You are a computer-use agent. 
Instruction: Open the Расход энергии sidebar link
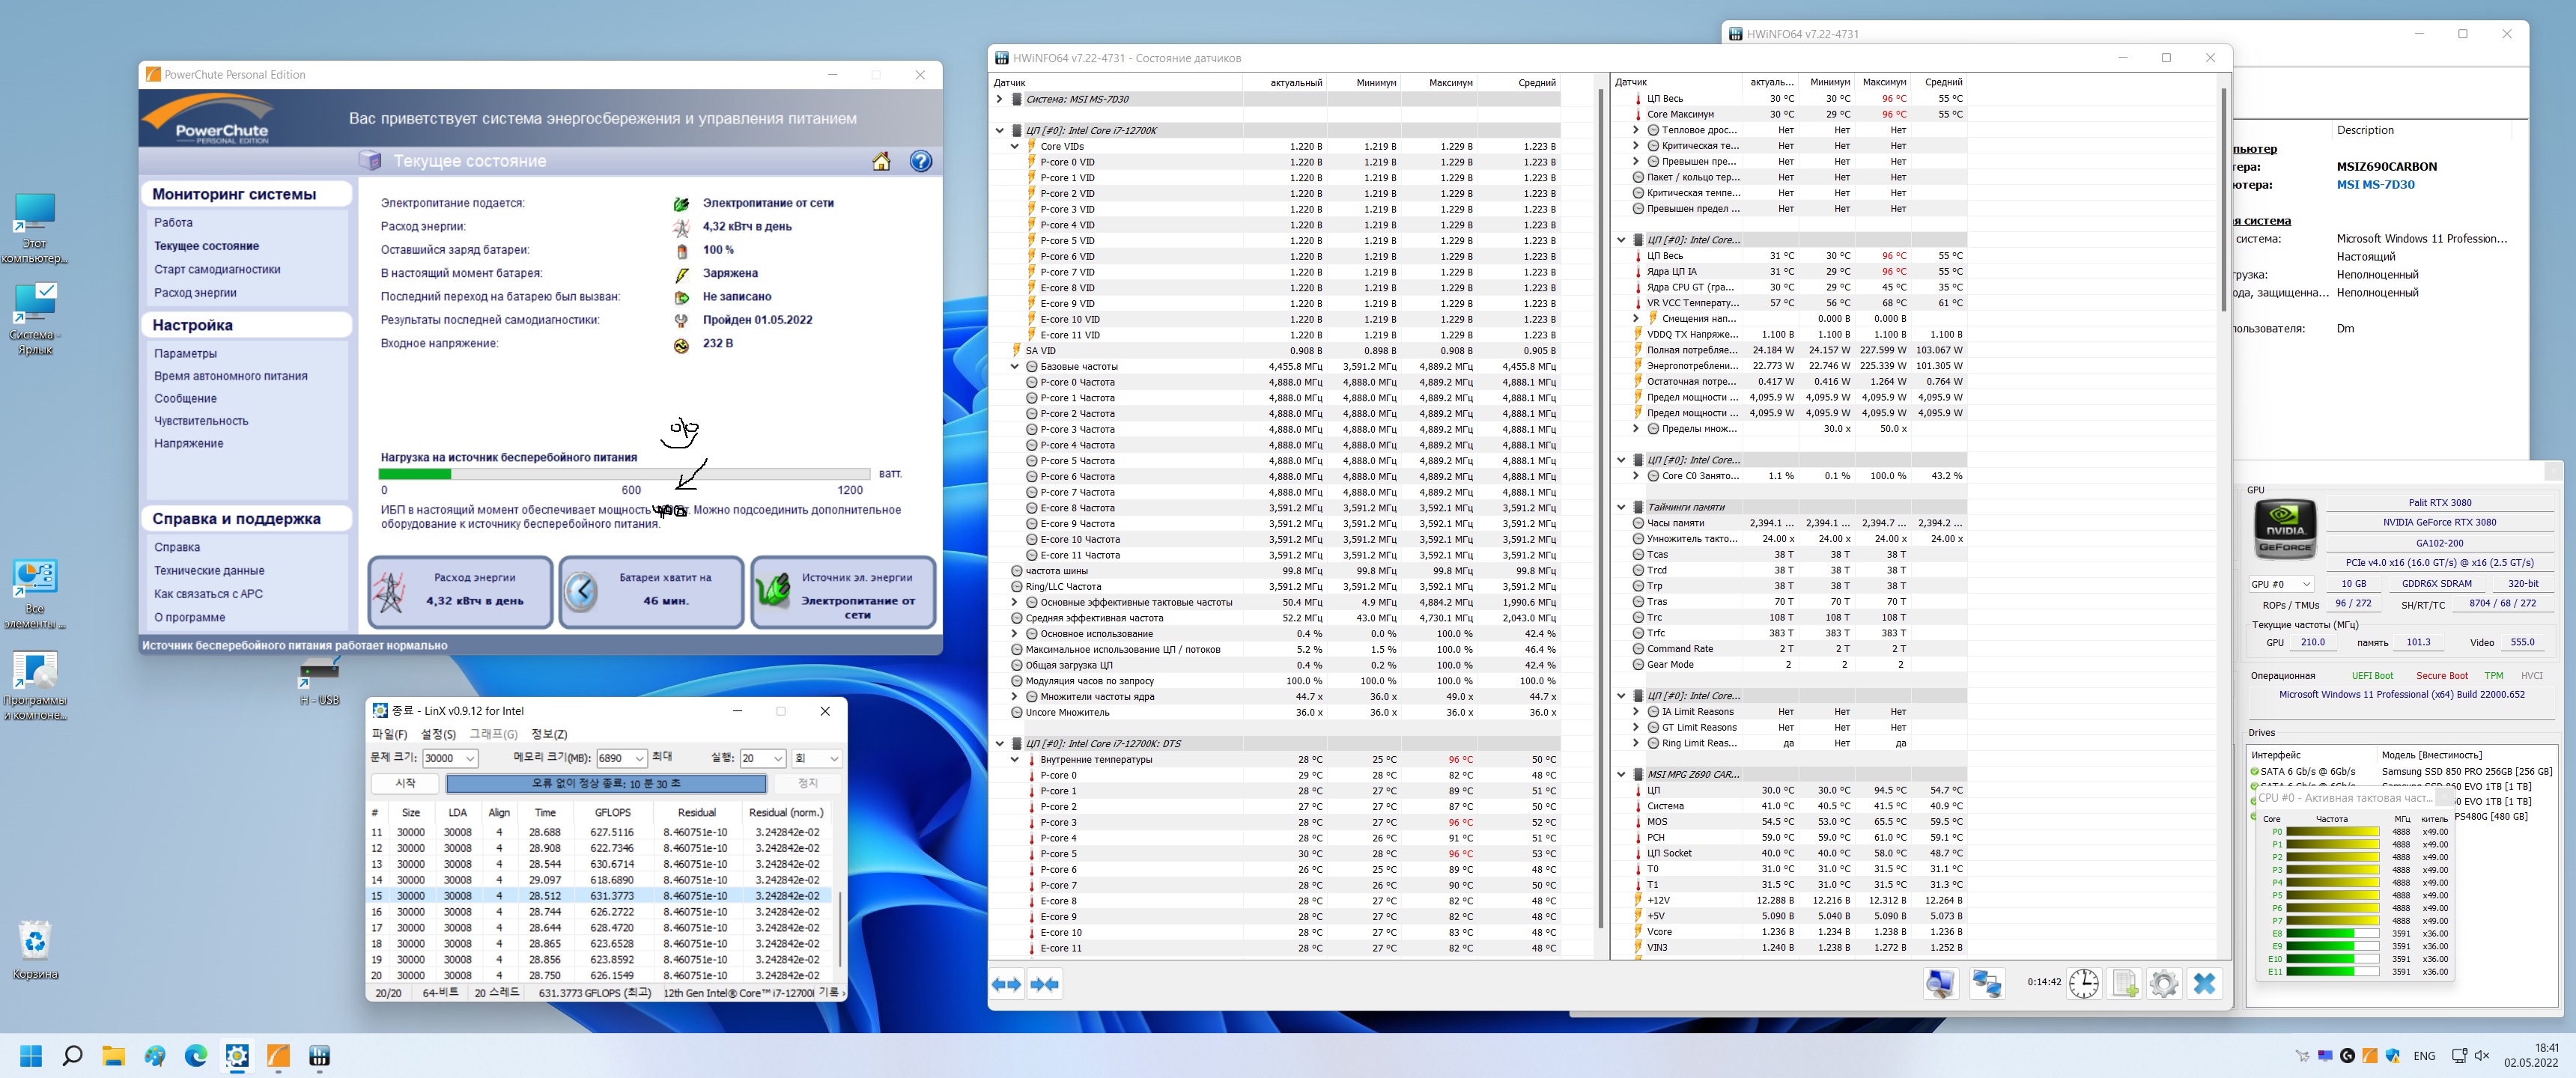[x=195, y=293]
